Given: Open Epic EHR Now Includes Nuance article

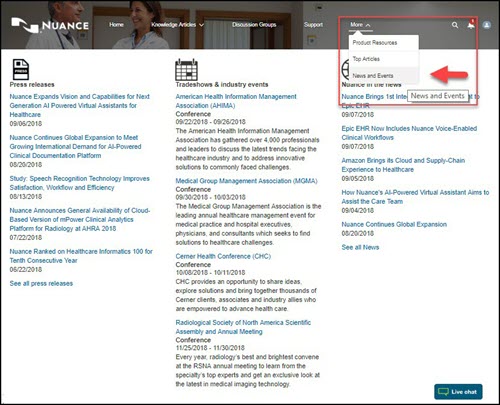Looking at the screenshot, I should tap(409, 133).
